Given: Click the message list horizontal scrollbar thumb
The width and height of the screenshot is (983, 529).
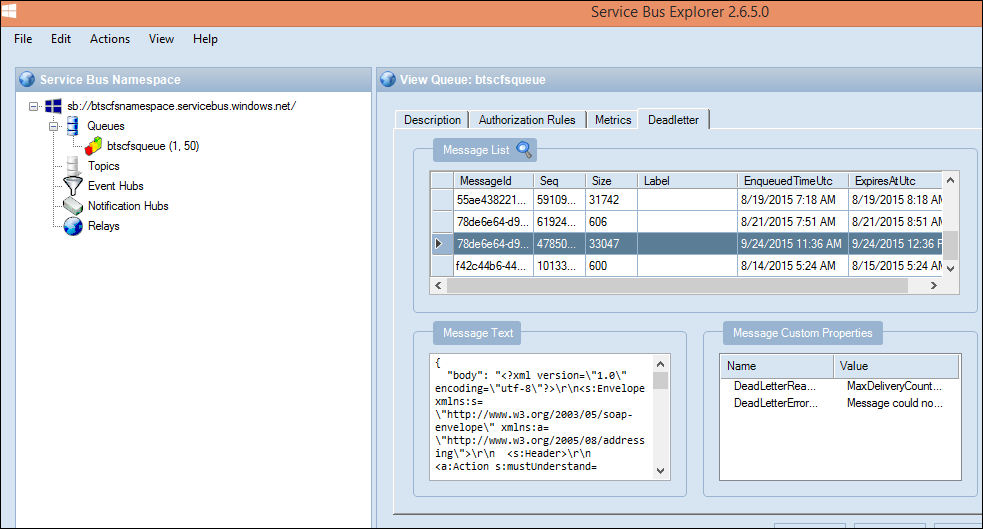Looking at the screenshot, I should [677, 285].
